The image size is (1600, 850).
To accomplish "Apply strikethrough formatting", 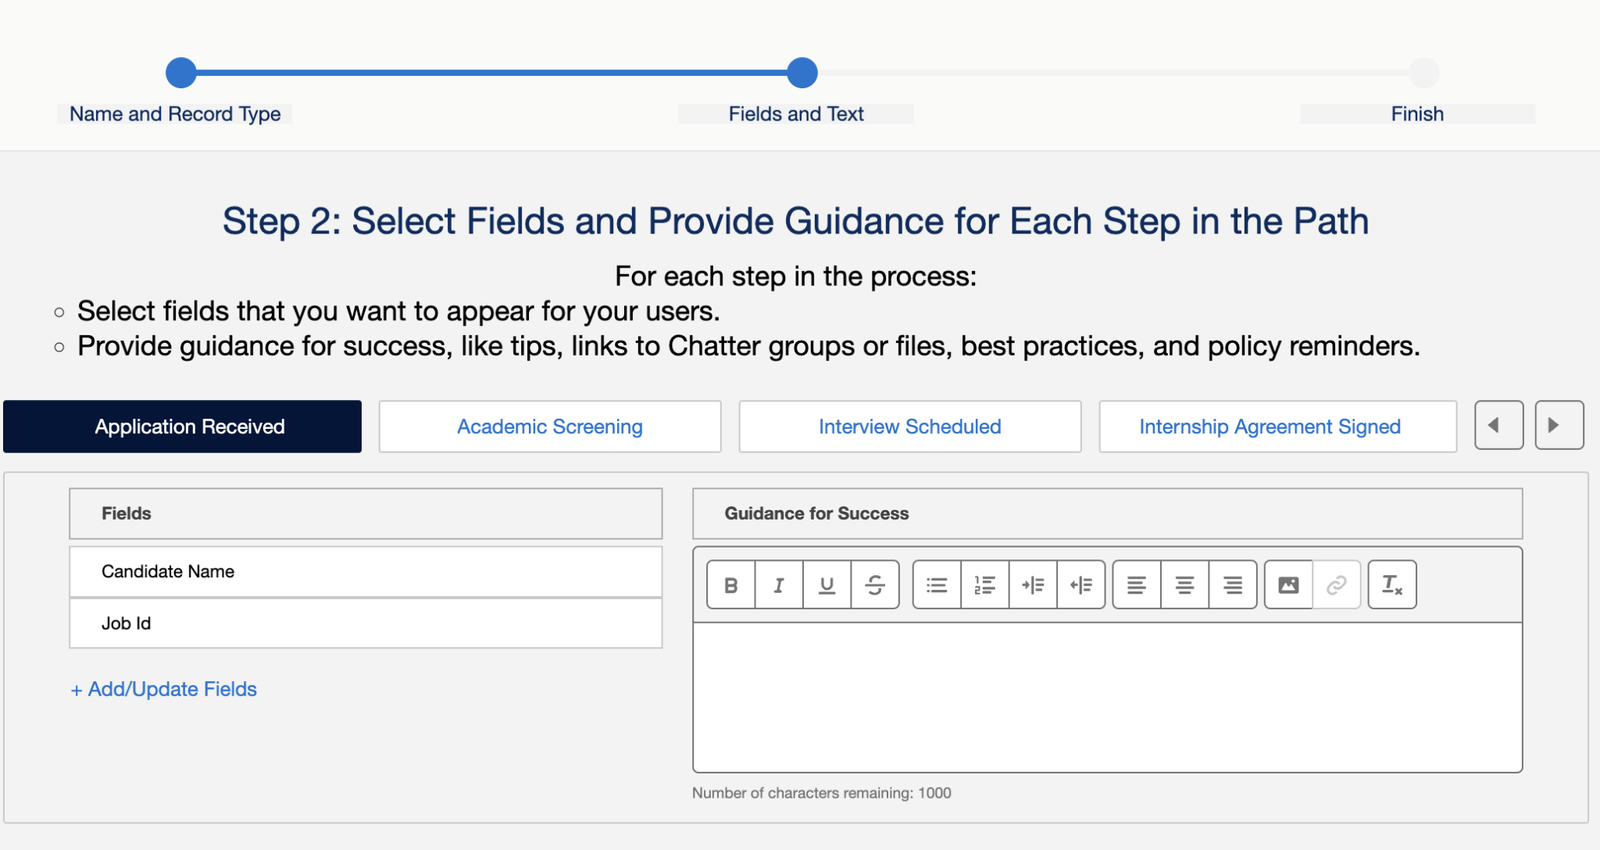I will tap(875, 585).
